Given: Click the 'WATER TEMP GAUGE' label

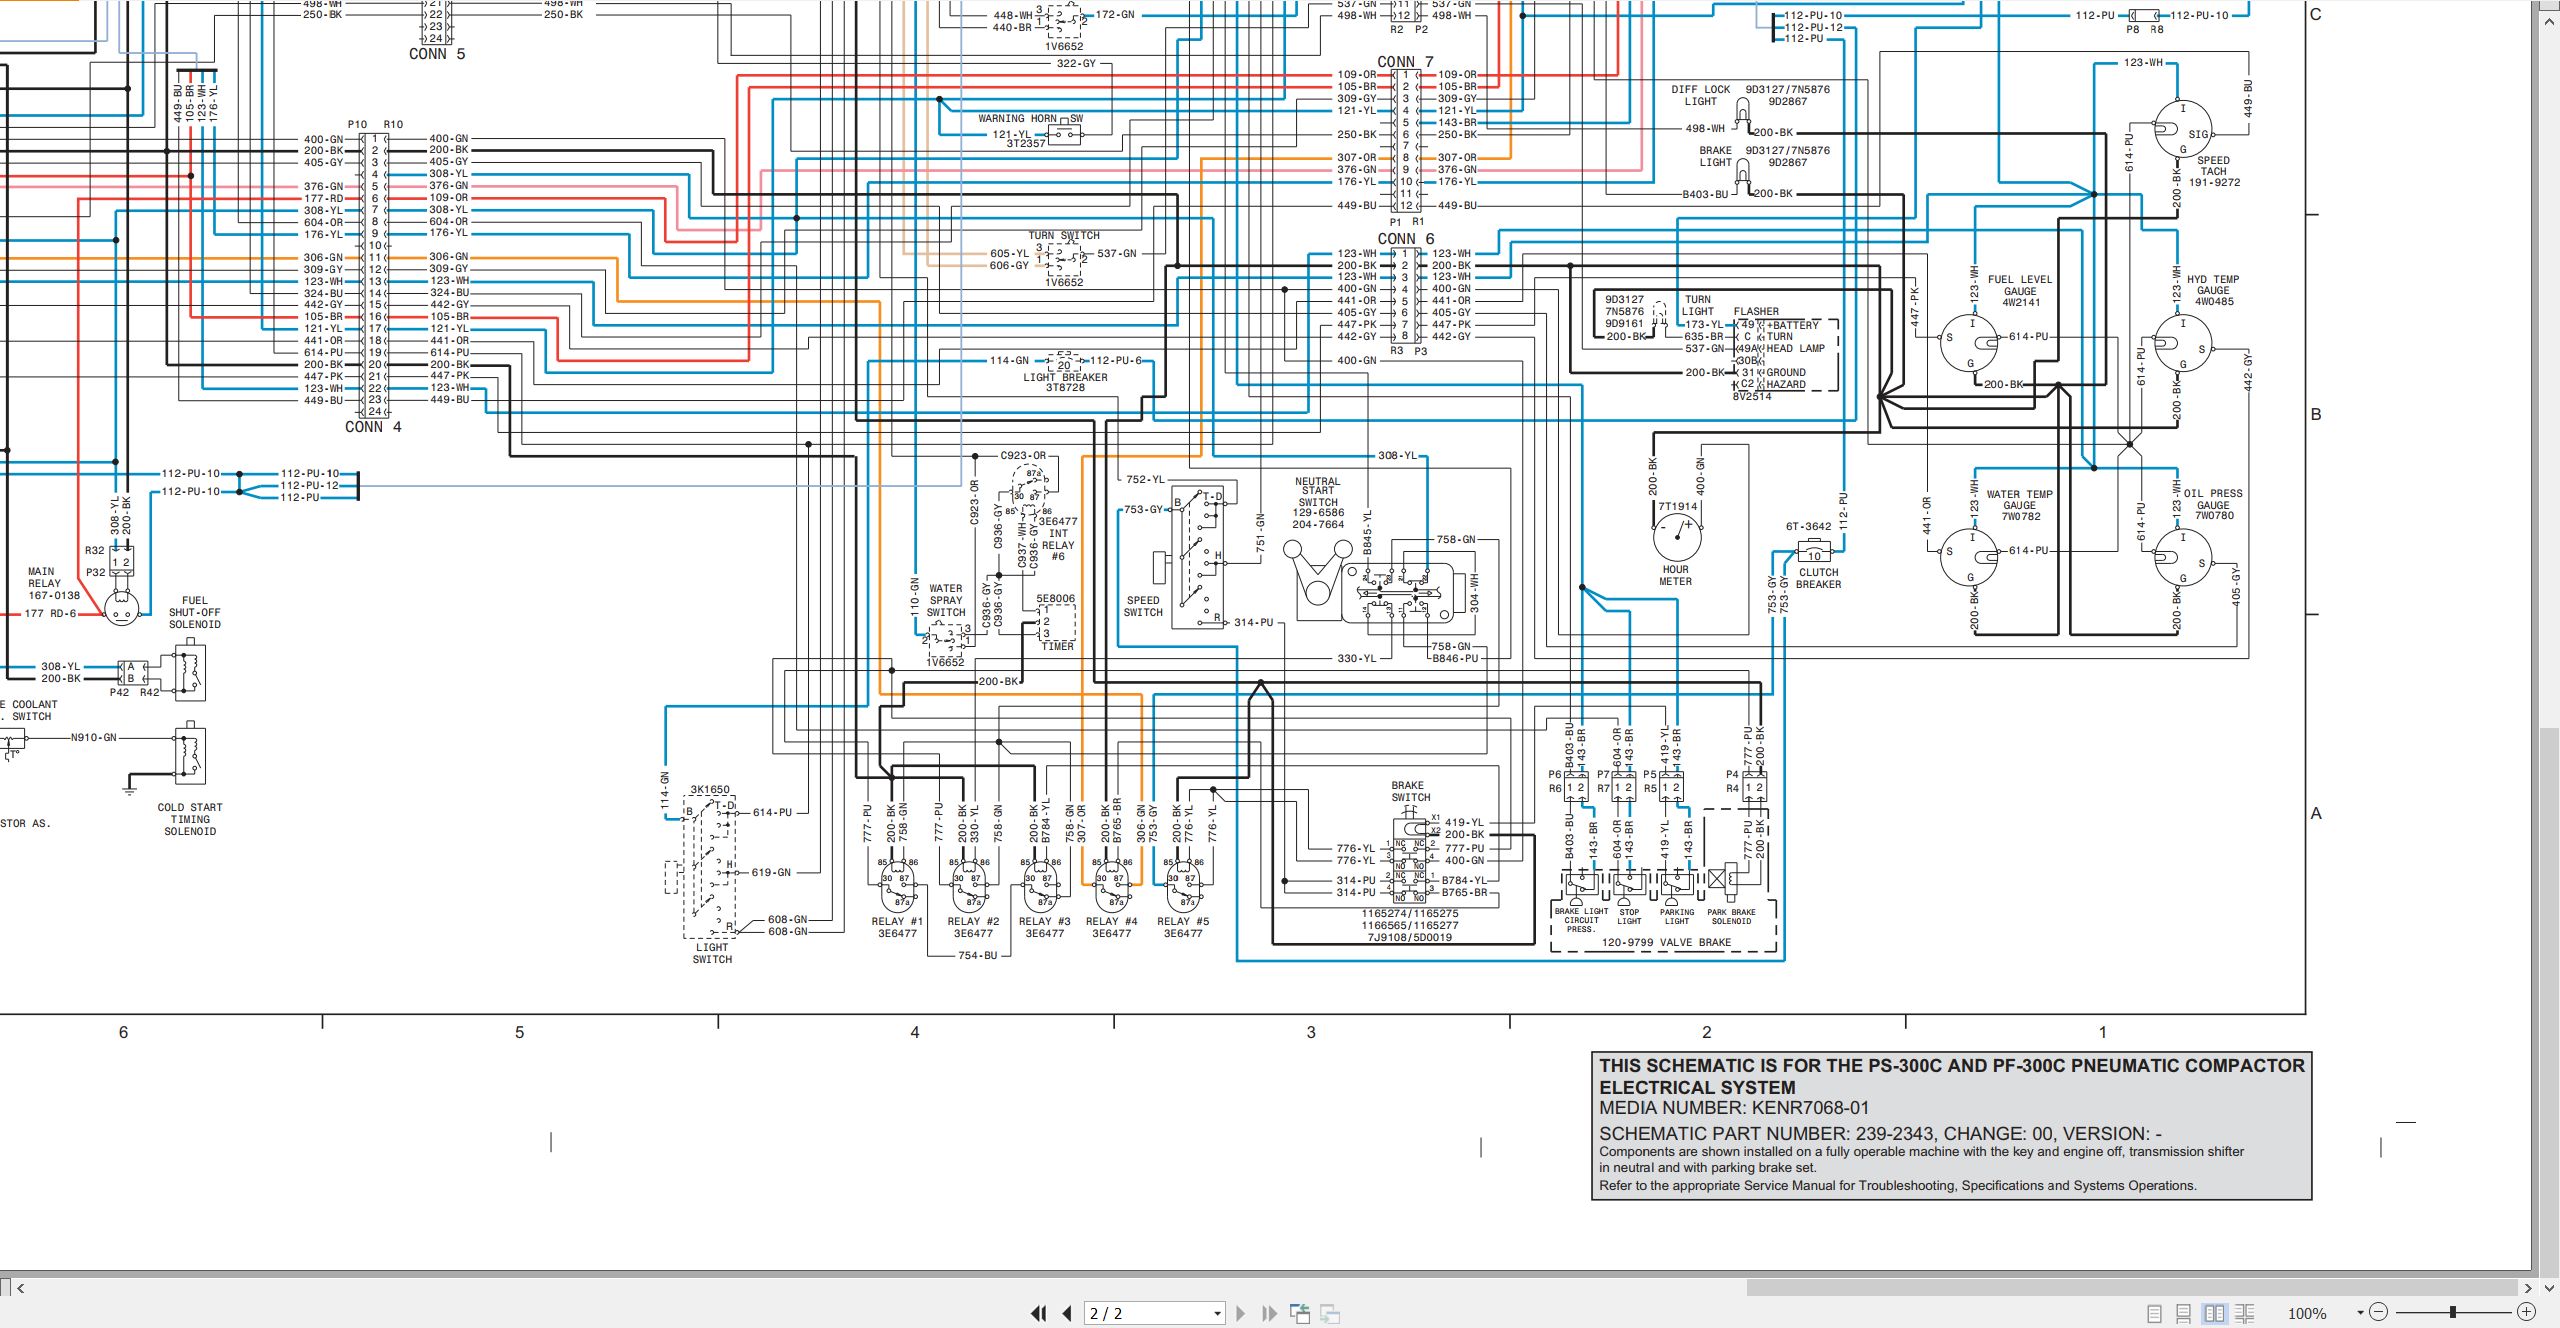Looking at the screenshot, I should click(2020, 500).
